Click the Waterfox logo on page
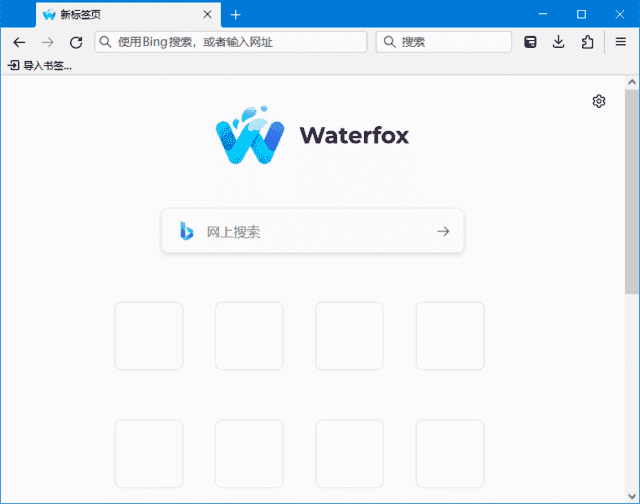The image size is (640, 504). click(x=312, y=135)
